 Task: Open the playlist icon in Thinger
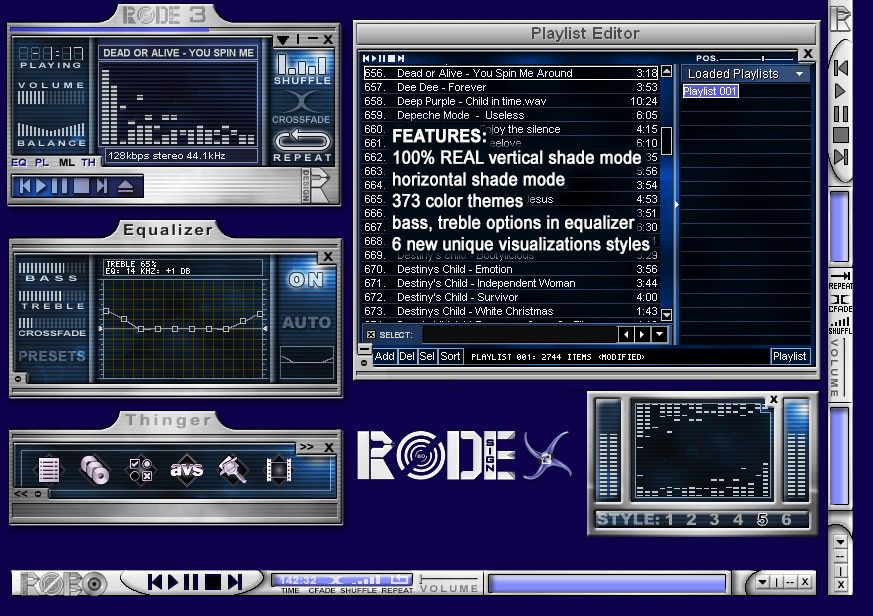coord(49,468)
